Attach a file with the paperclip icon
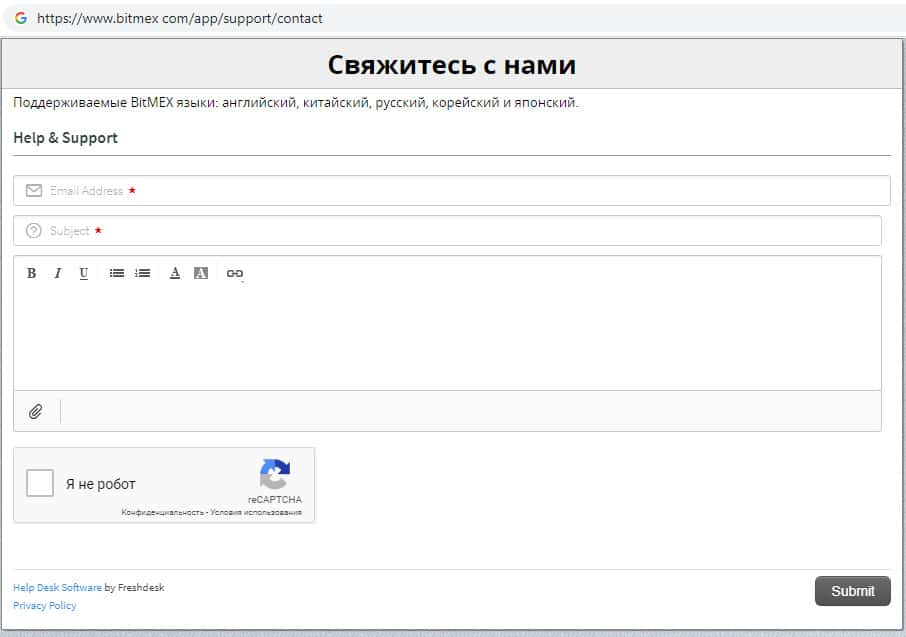 pos(36,411)
